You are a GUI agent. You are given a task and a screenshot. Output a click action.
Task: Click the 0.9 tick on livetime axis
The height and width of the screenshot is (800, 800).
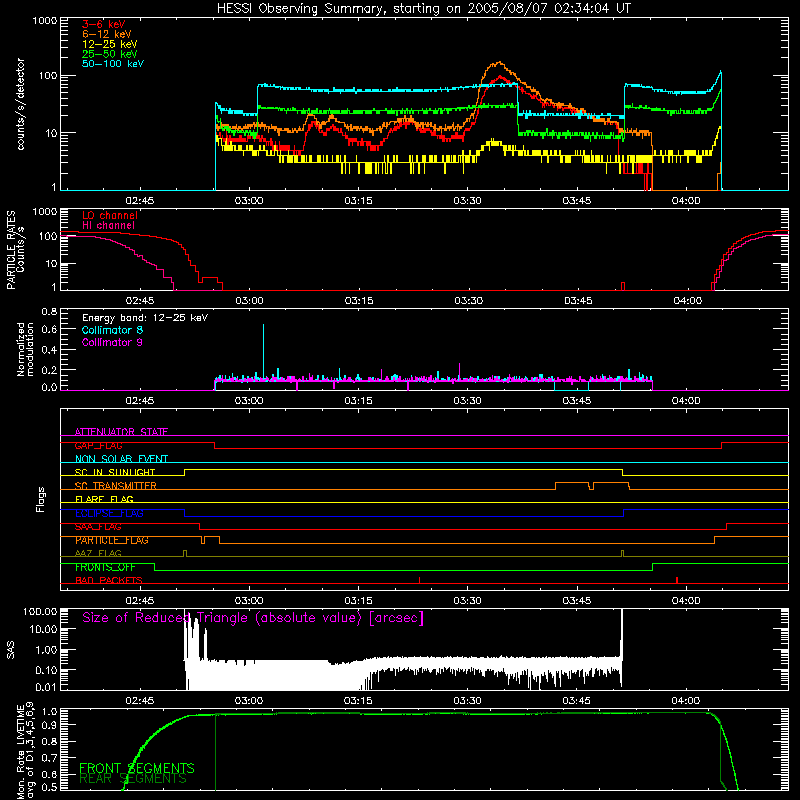(x=51, y=726)
